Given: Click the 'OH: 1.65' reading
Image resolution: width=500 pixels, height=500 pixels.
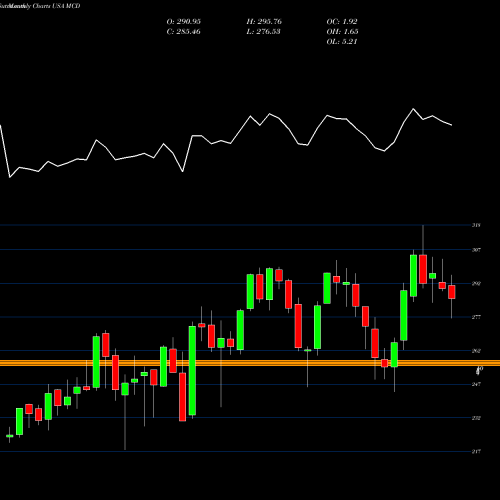Looking at the screenshot, I should tap(342, 32).
